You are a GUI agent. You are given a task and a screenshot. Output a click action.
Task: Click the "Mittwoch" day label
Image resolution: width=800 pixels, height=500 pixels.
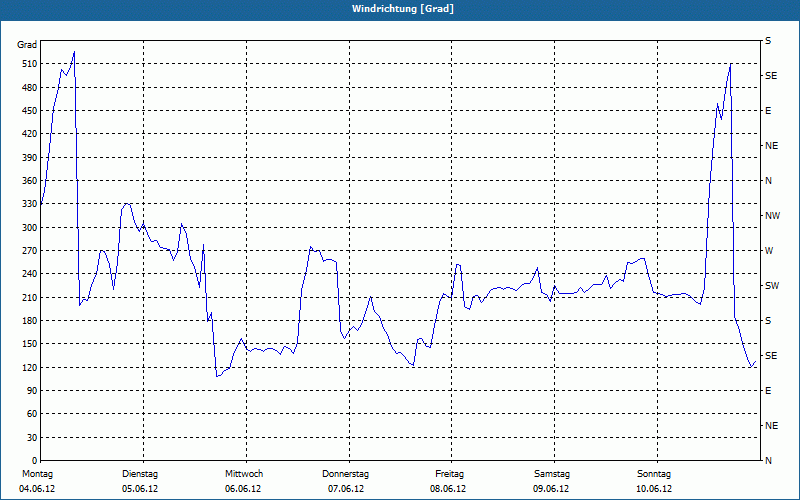244,474
